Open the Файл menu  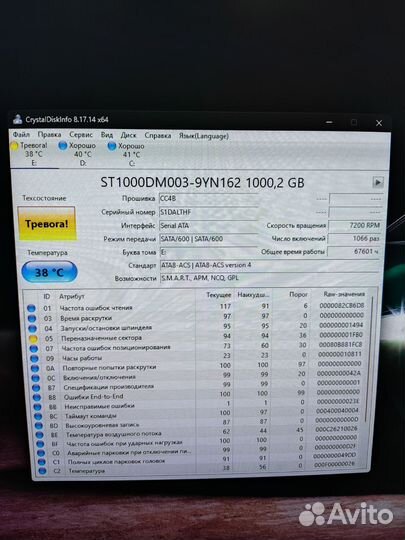point(21,135)
